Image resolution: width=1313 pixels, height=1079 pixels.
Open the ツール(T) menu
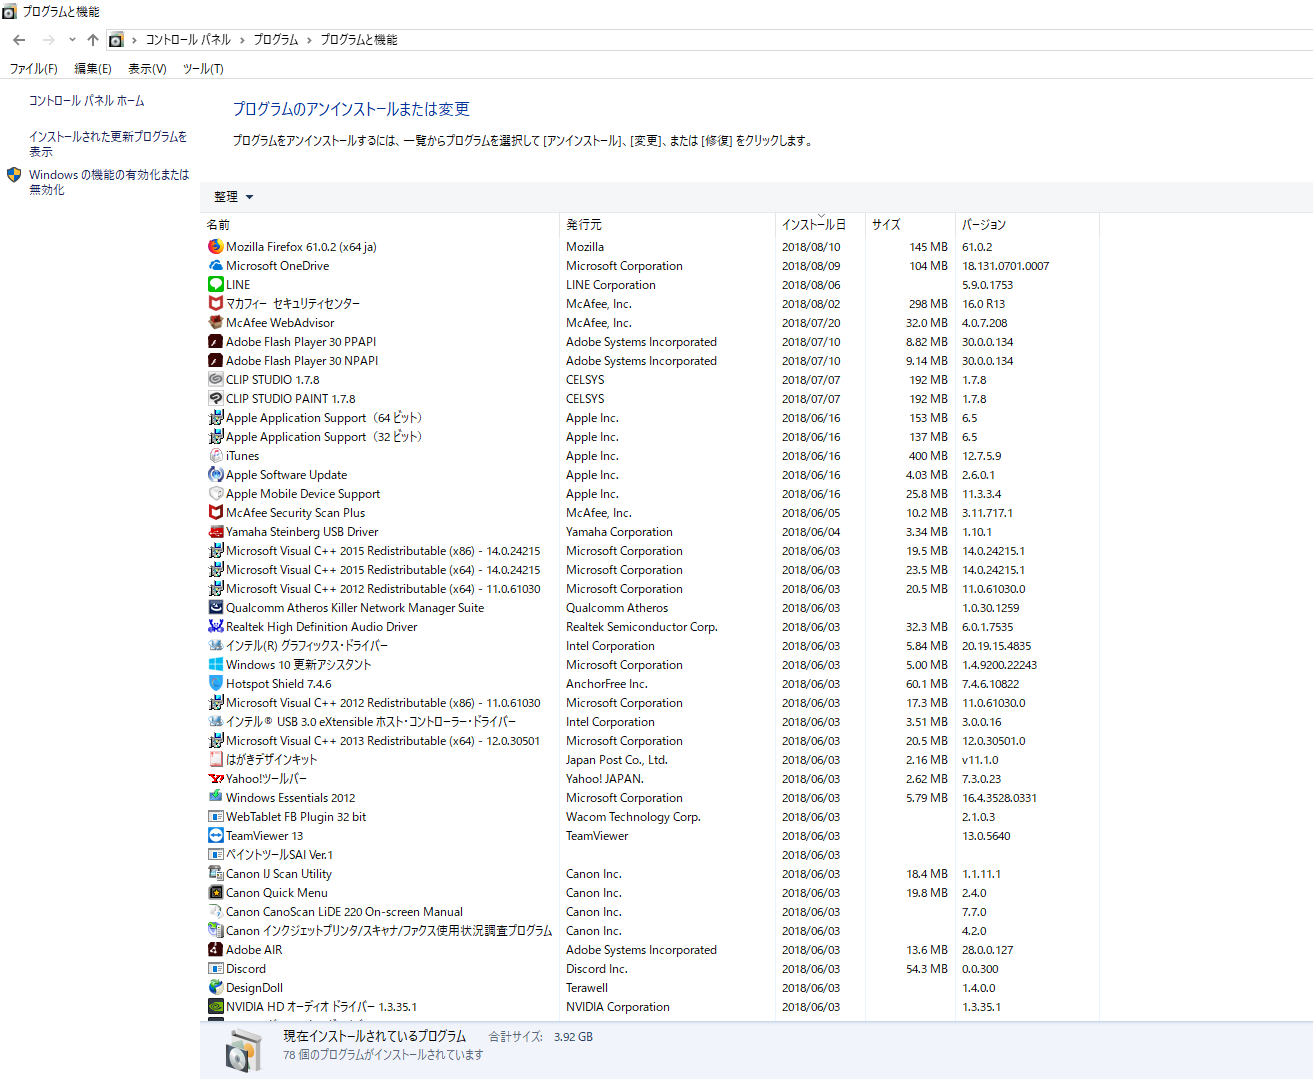(203, 69)
